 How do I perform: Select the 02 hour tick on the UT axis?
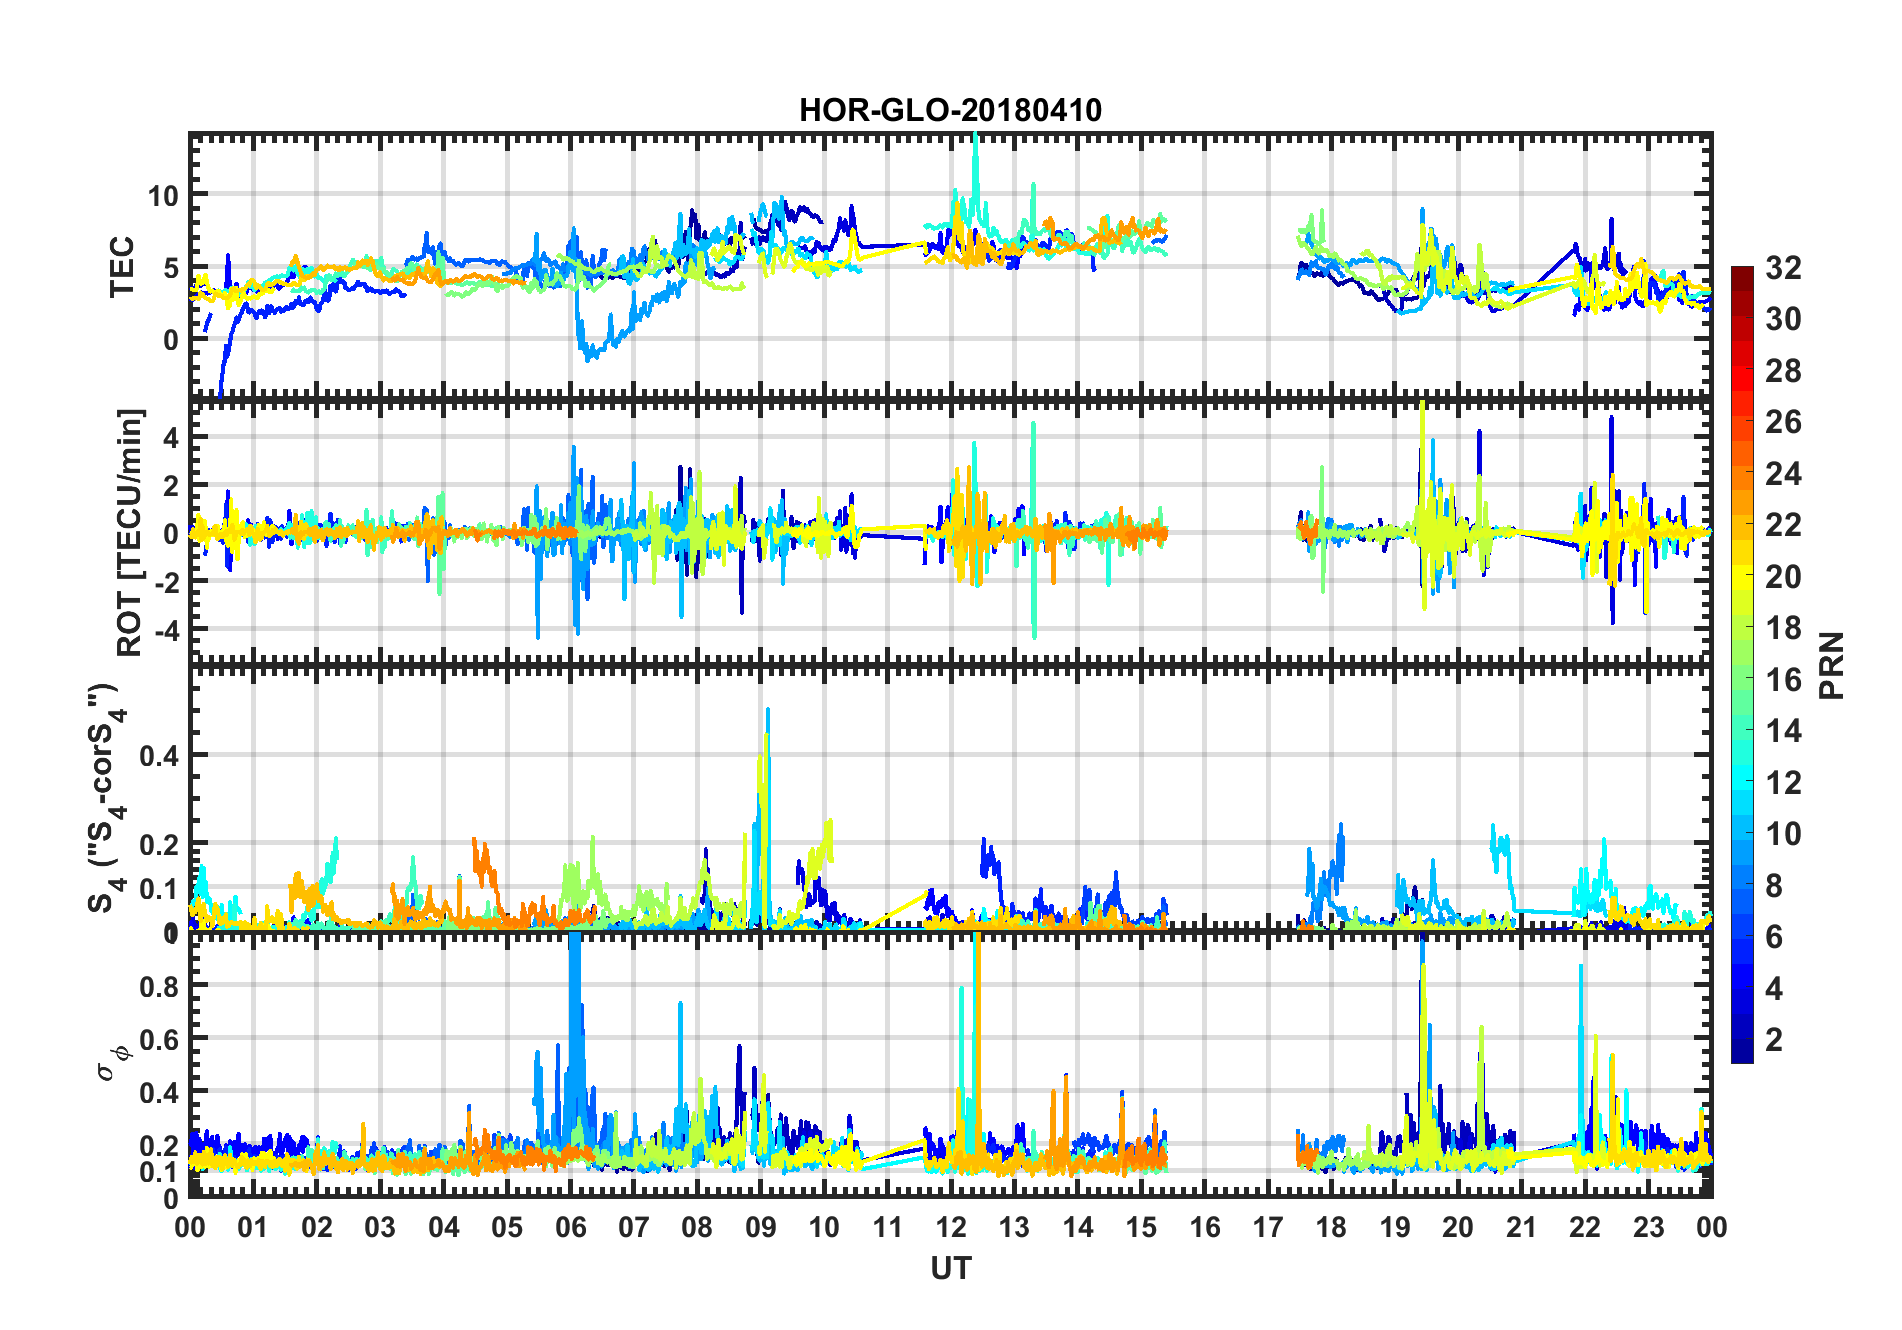(317, 1228)
